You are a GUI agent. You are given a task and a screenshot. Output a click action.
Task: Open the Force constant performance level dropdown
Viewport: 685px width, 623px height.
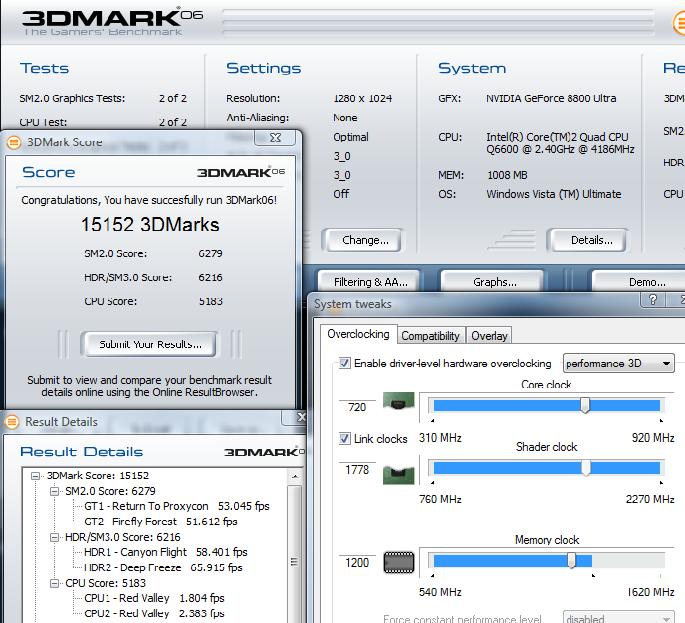pyautogui.click(x=618, y=618)
